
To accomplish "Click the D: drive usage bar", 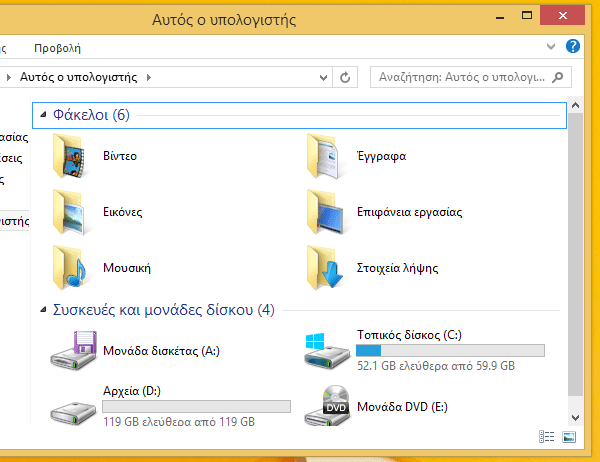I will (x=196, y=406).
